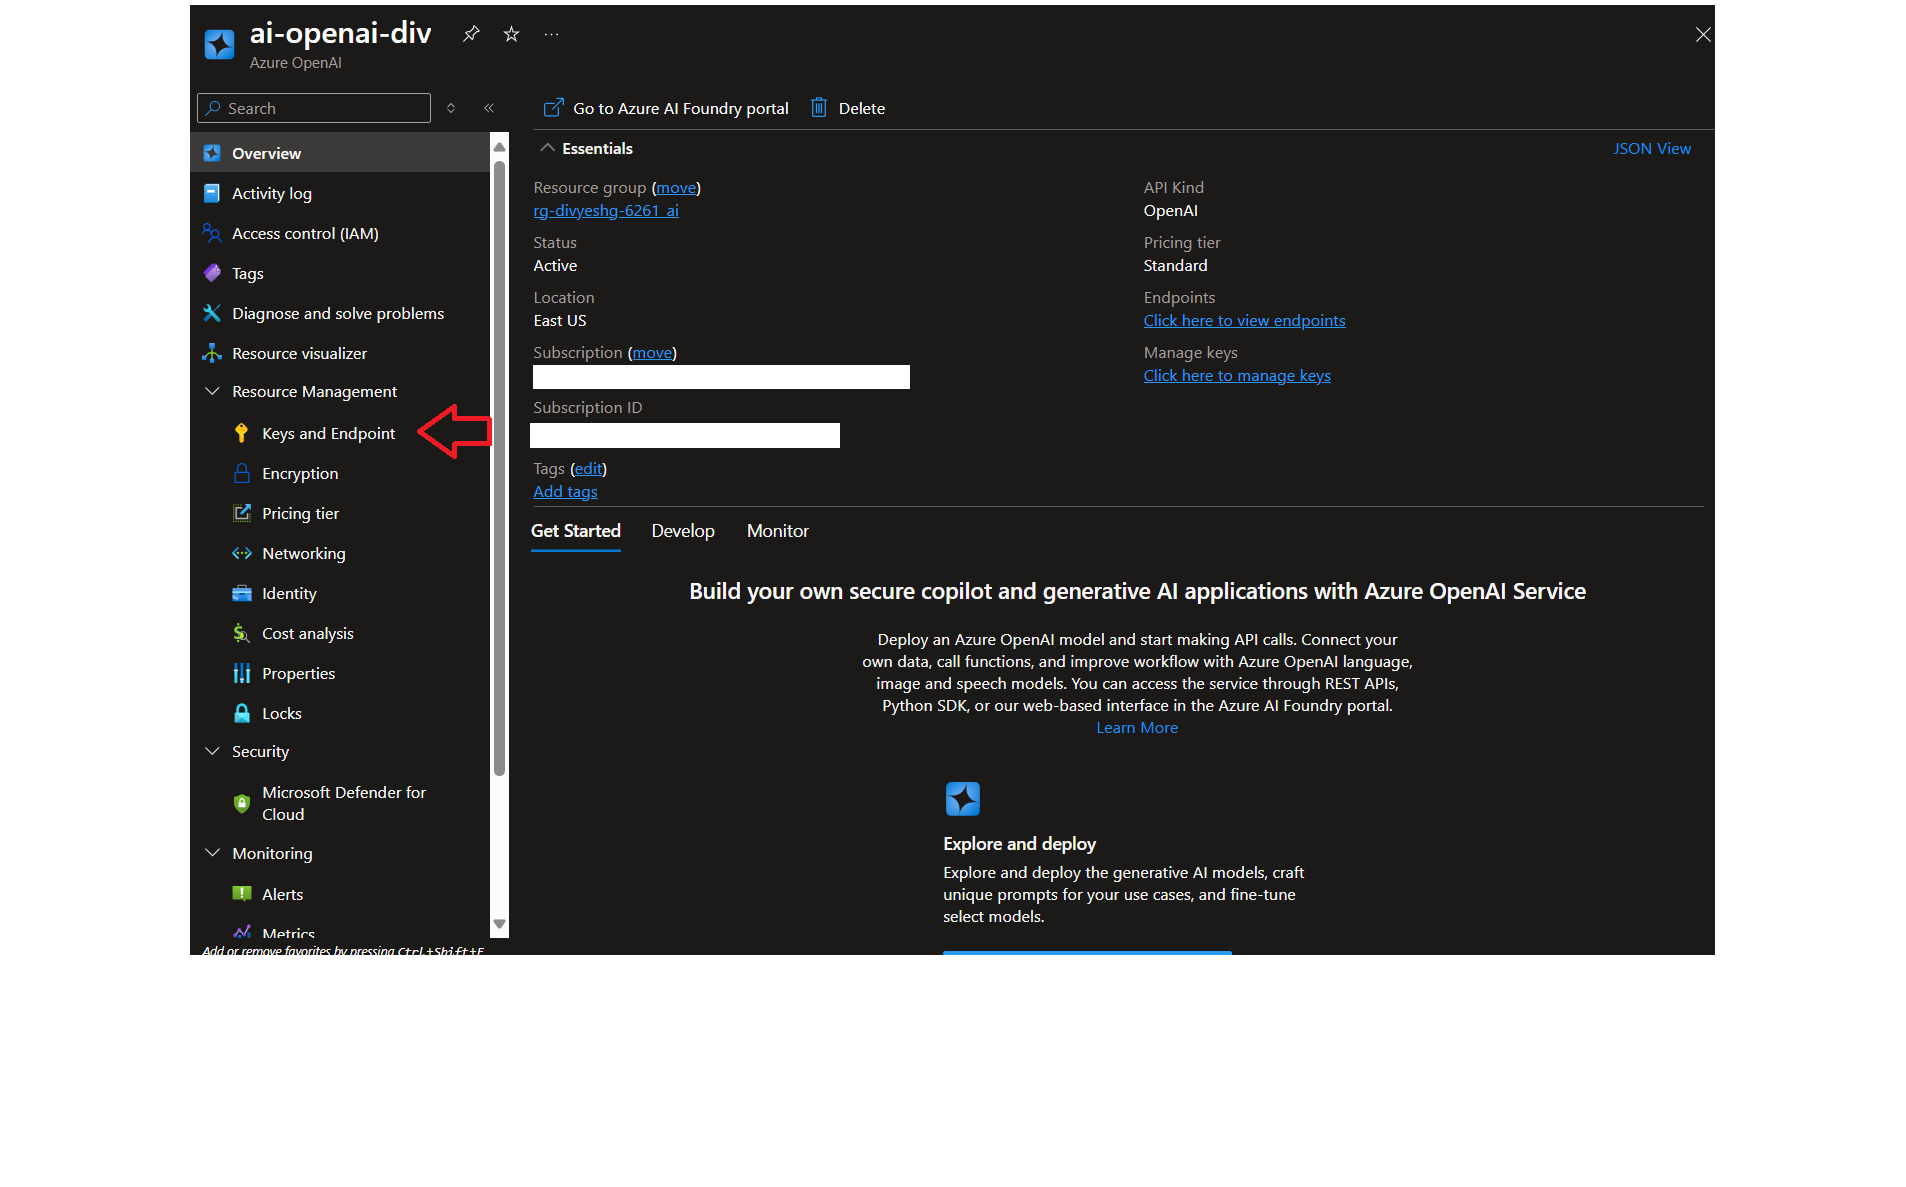
Task: Collapse the Resource Management section
Action: click(212, 391)
